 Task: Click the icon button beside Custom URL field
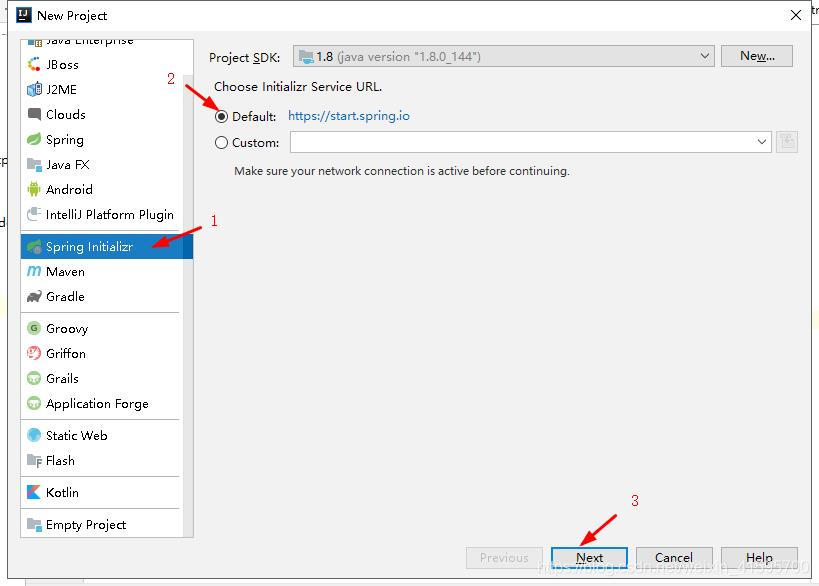click(x=787, y=142)
